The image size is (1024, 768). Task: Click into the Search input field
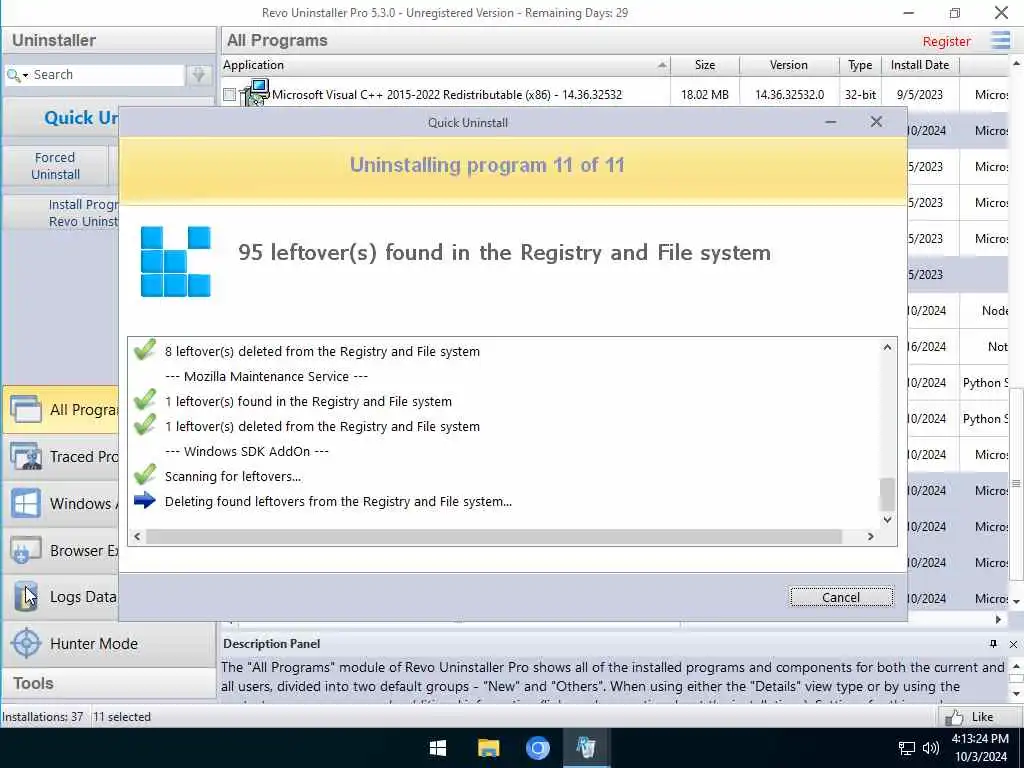point(107,74)
